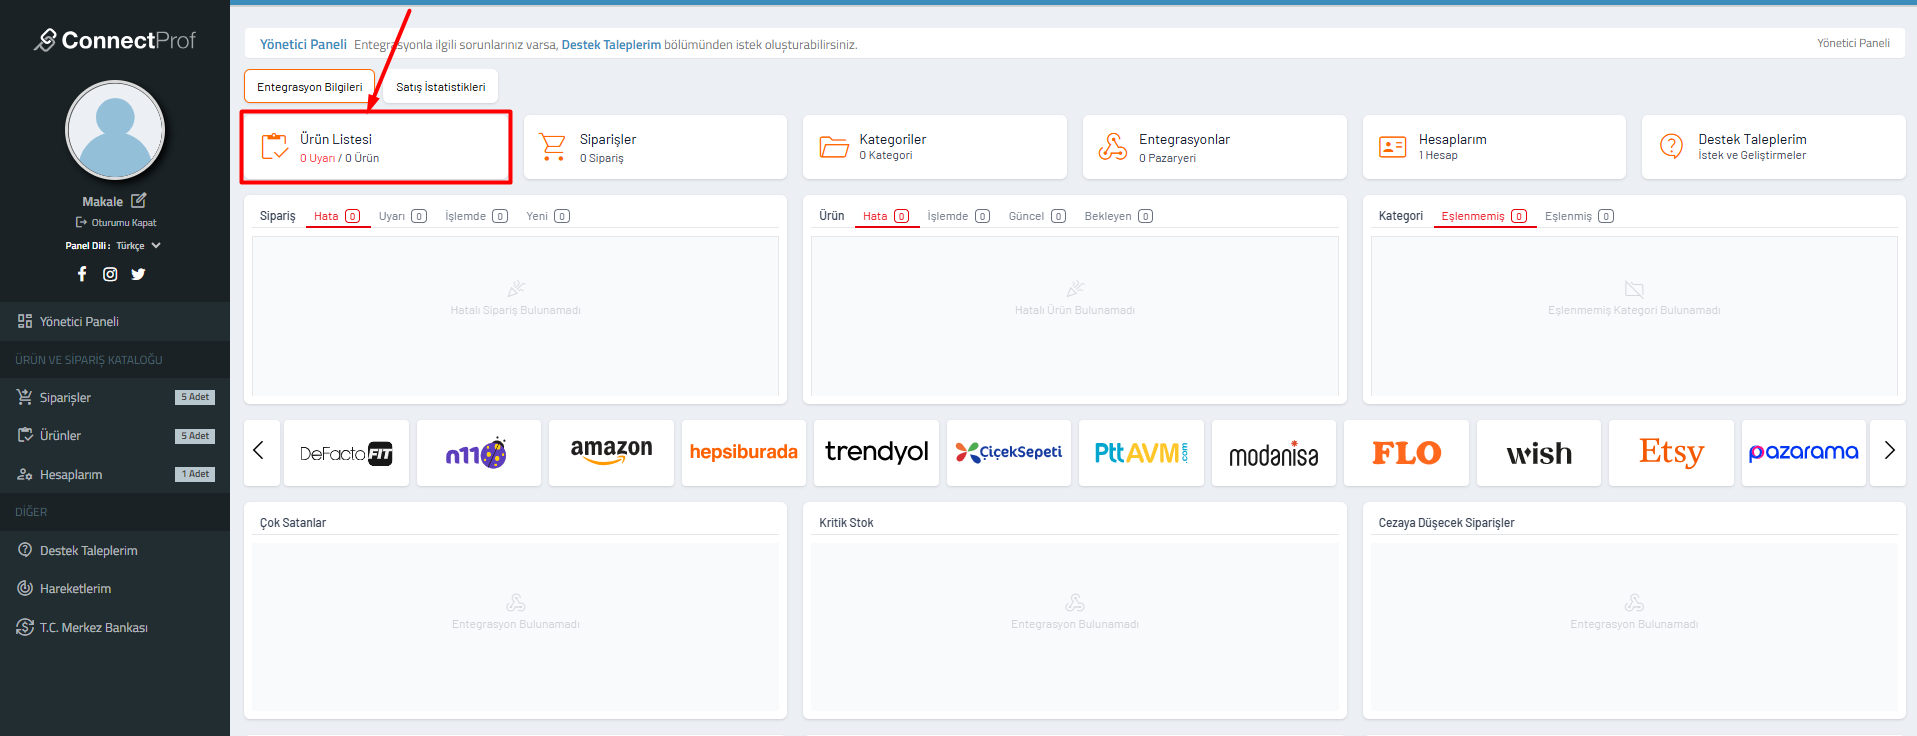Image resolution: width=1917 pixels, height=736 pixels.
Task: Select the DeFacto marketplace logo
Action: 346,453
